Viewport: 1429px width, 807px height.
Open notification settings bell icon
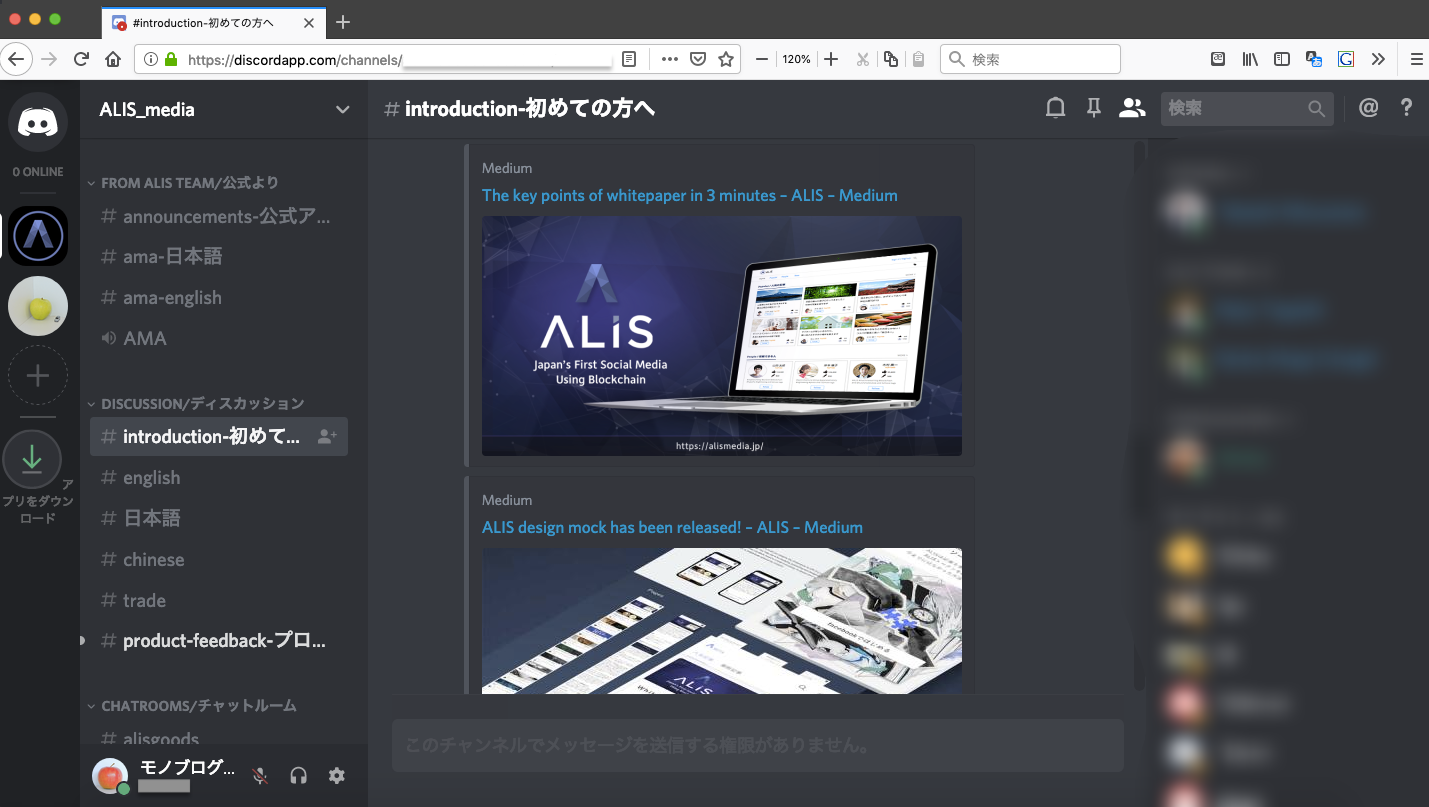point(1055,109)
